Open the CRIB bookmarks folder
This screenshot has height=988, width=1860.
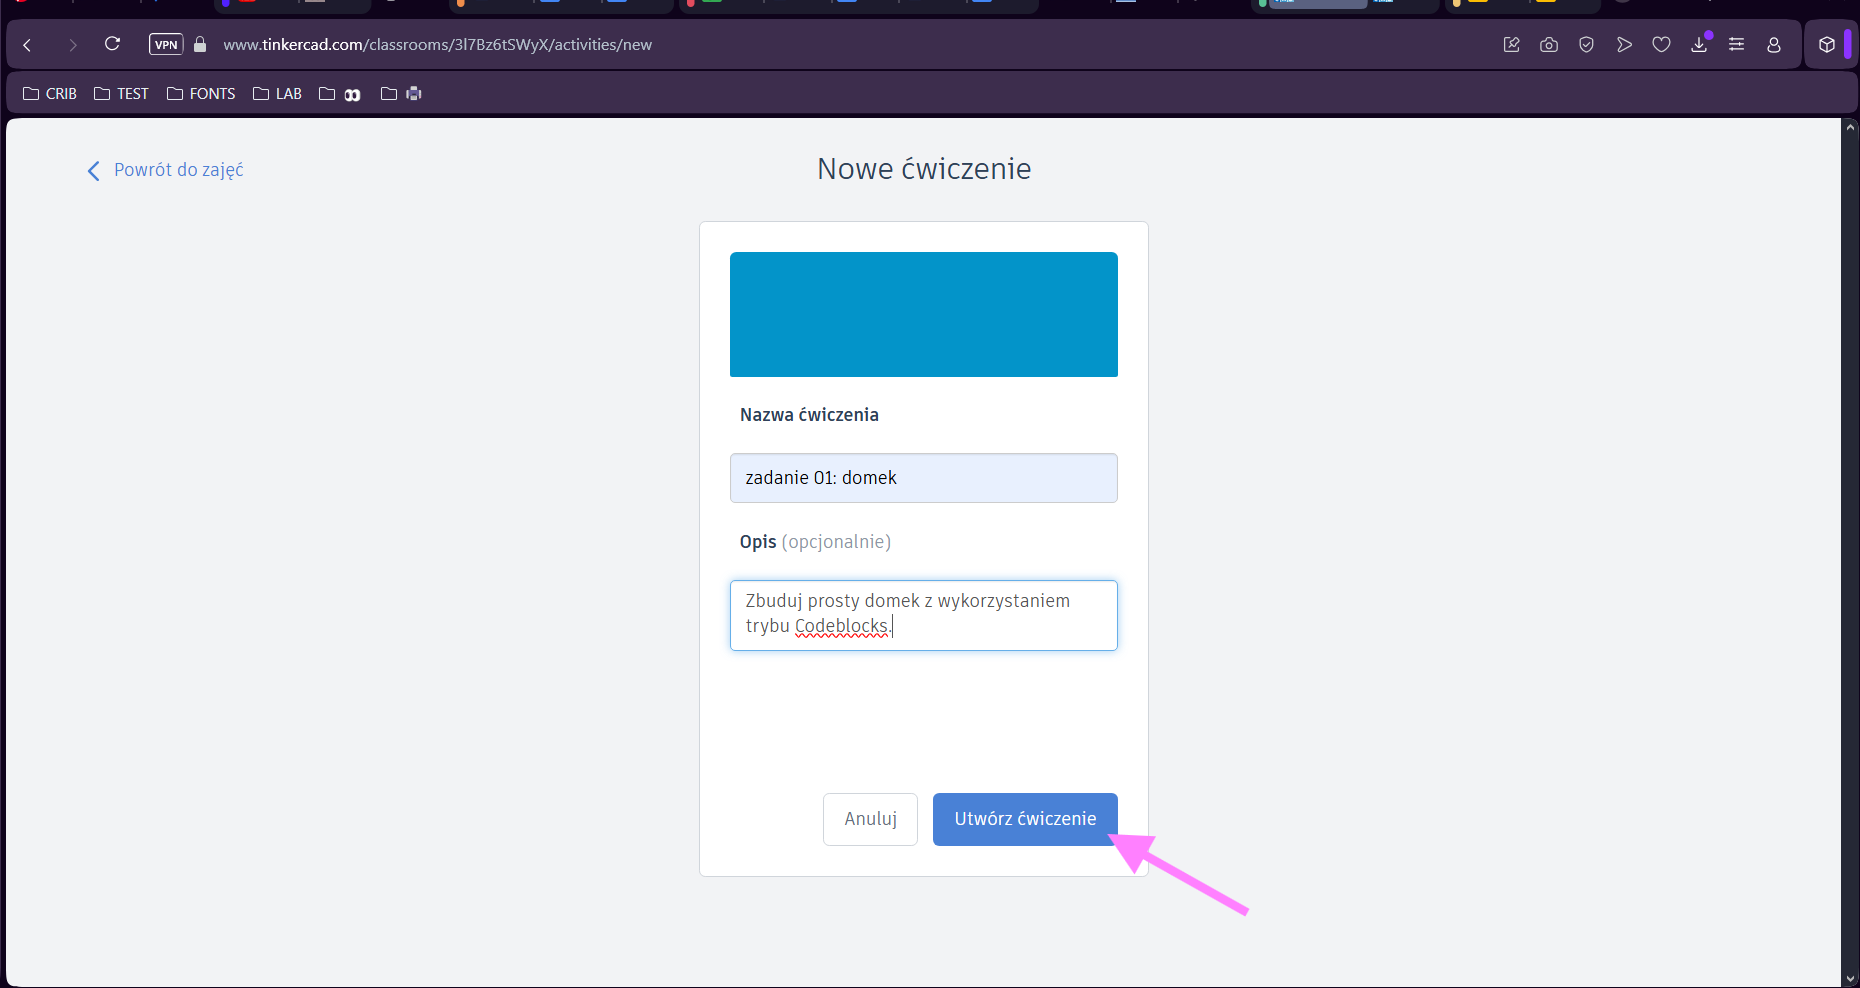50,94
